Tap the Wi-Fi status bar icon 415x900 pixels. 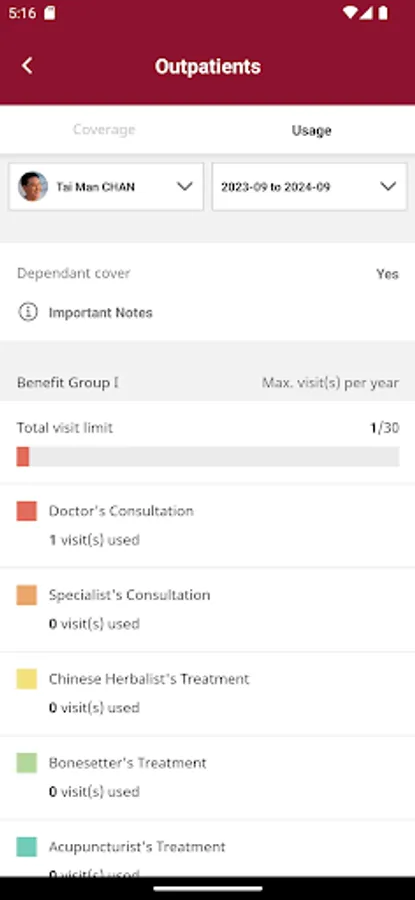tap(349, 13)
